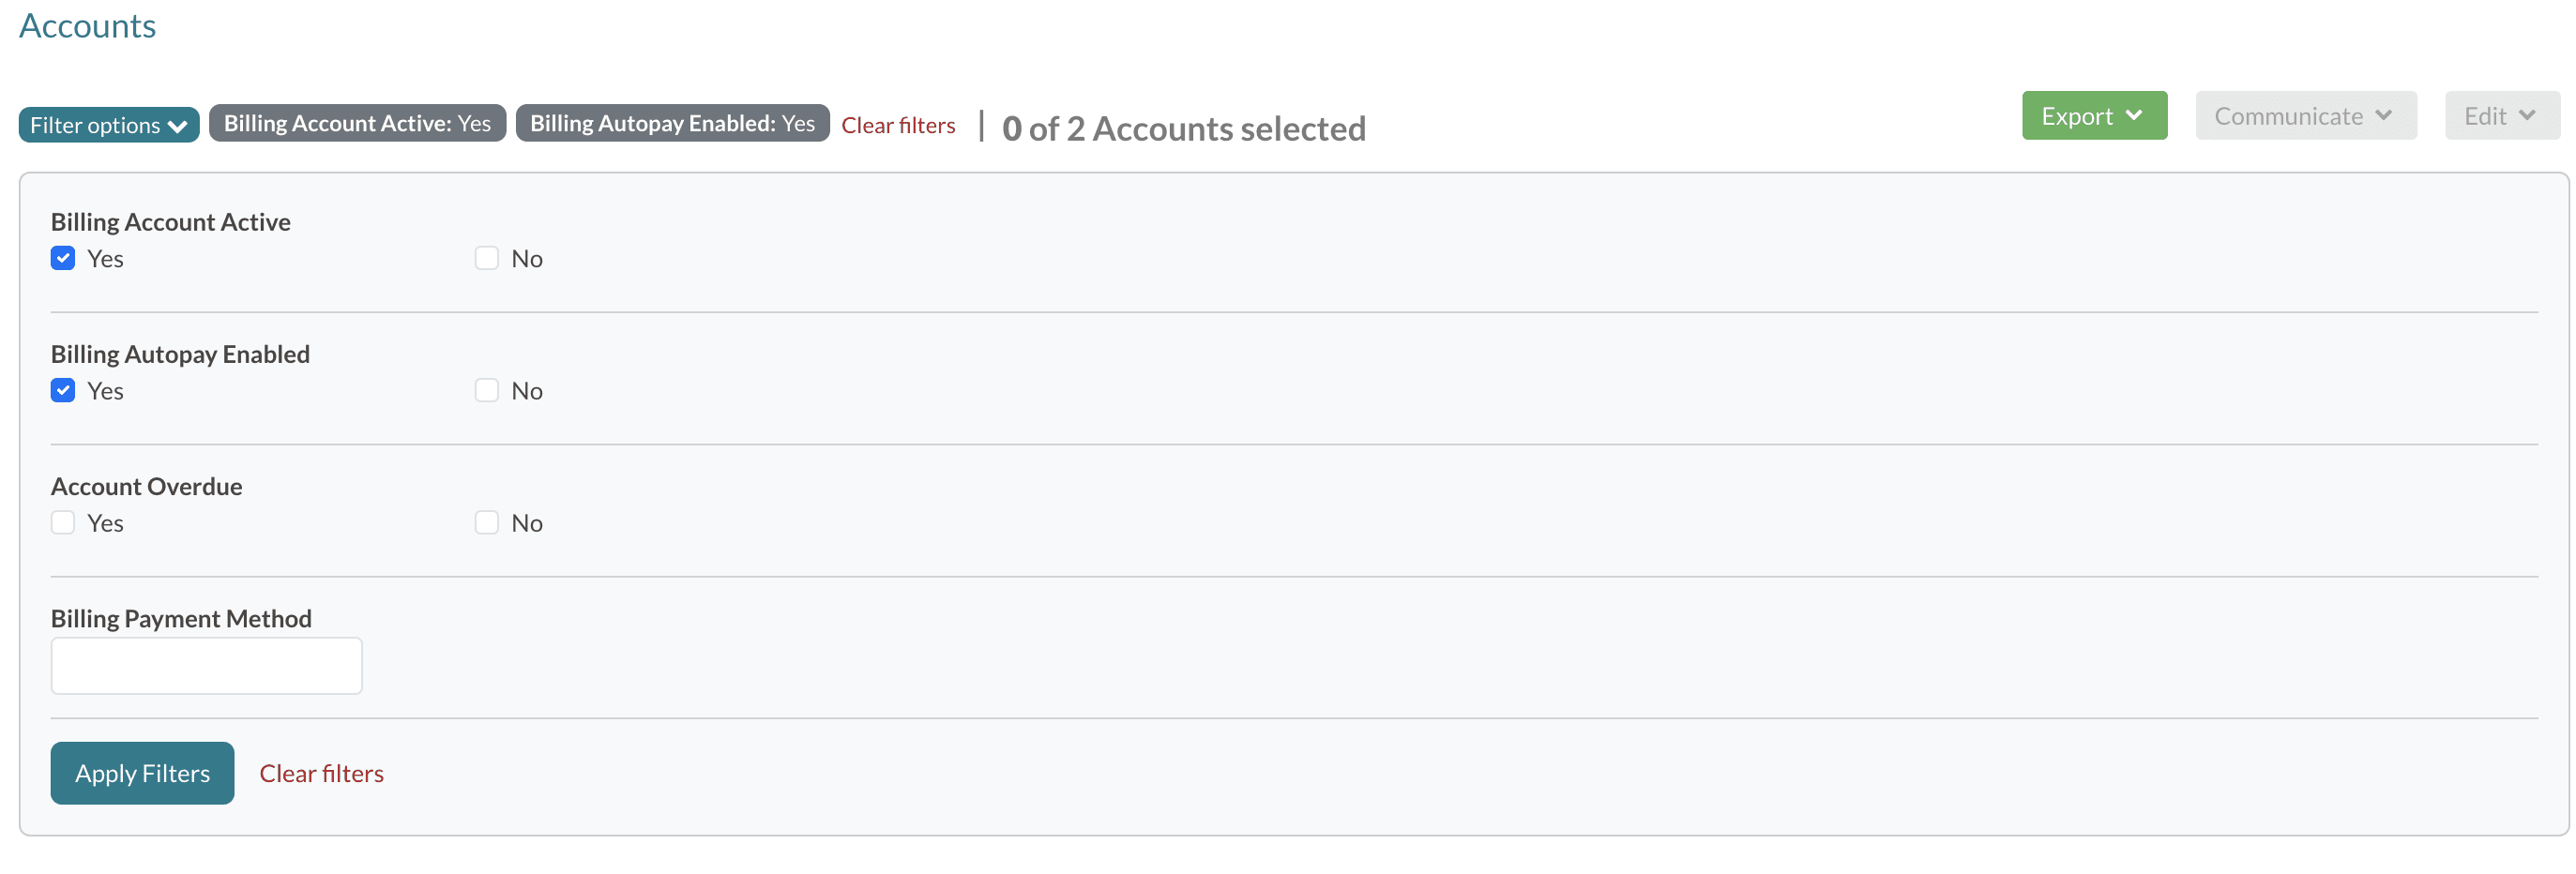Check No under Billing Account Active
2576x874 pixels.
[x=487, y=258]
